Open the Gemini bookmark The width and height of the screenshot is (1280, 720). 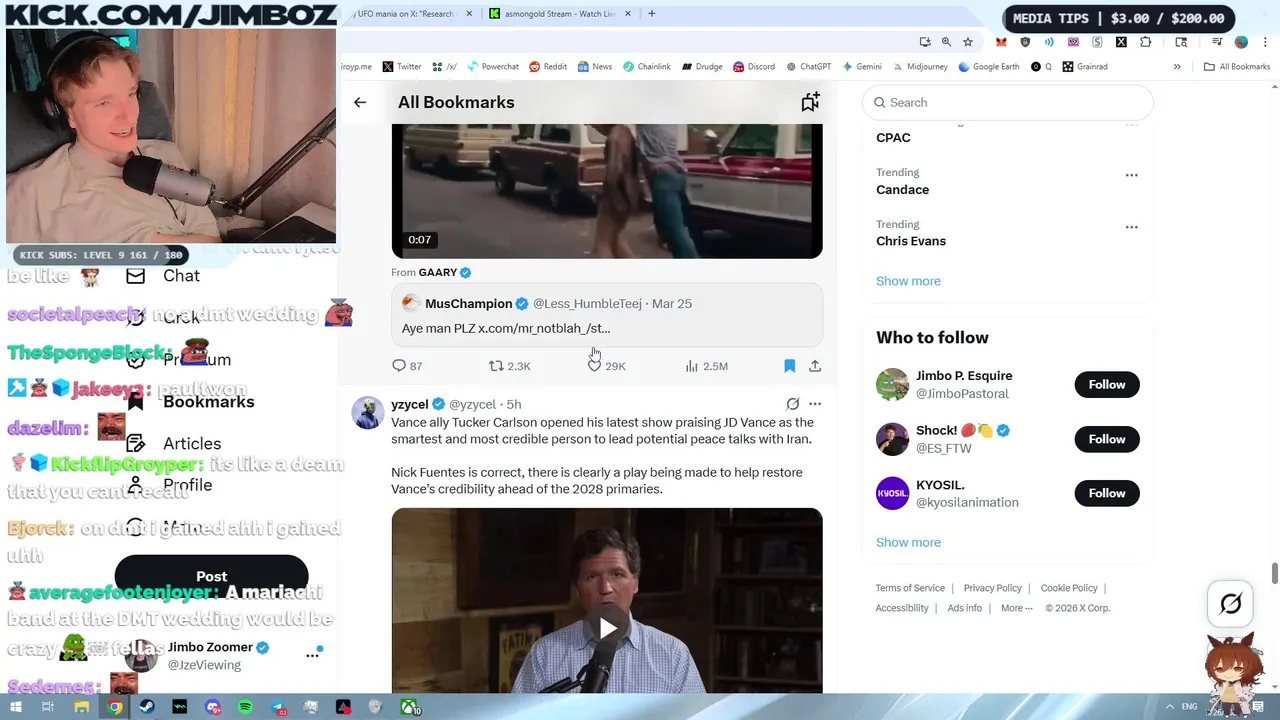(861, 67)
